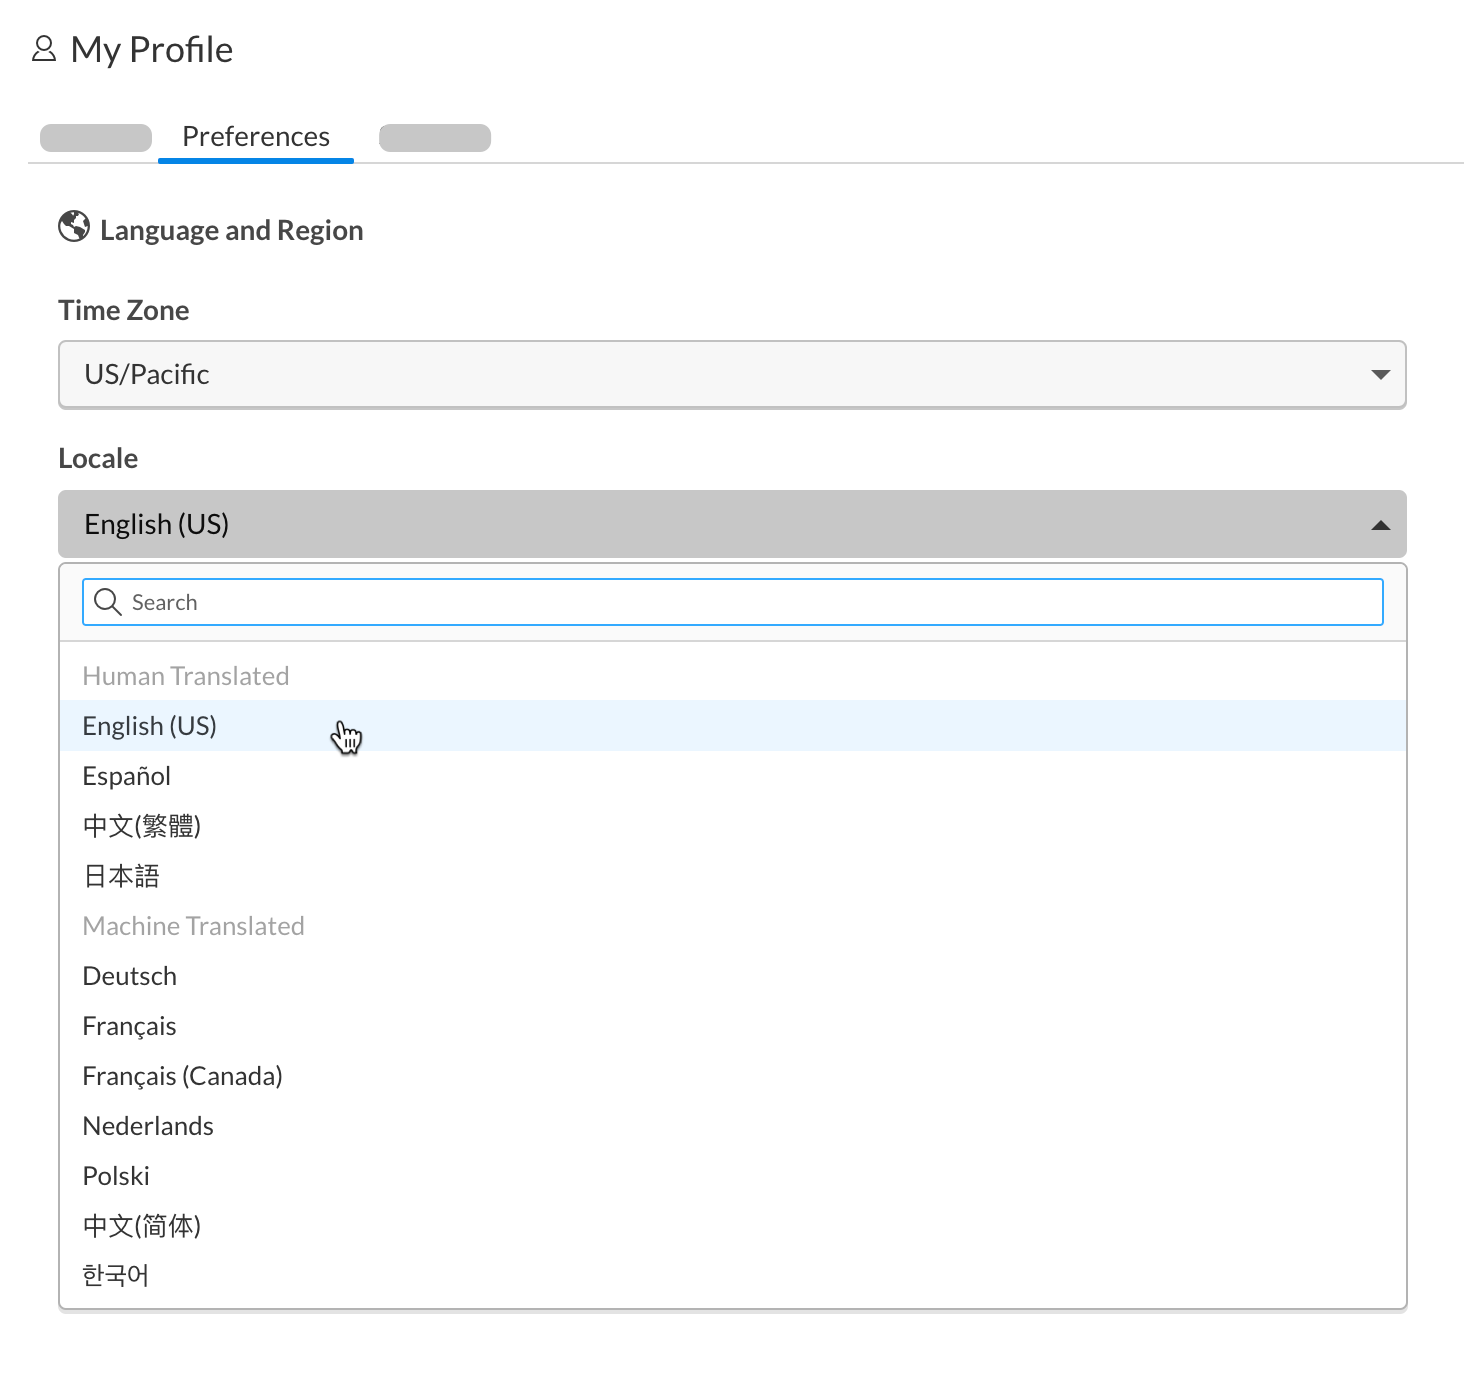1464x1388 pixels.
Task: Select 한국어 at the bottom of the list
Action: click(x=116, y=1275)
